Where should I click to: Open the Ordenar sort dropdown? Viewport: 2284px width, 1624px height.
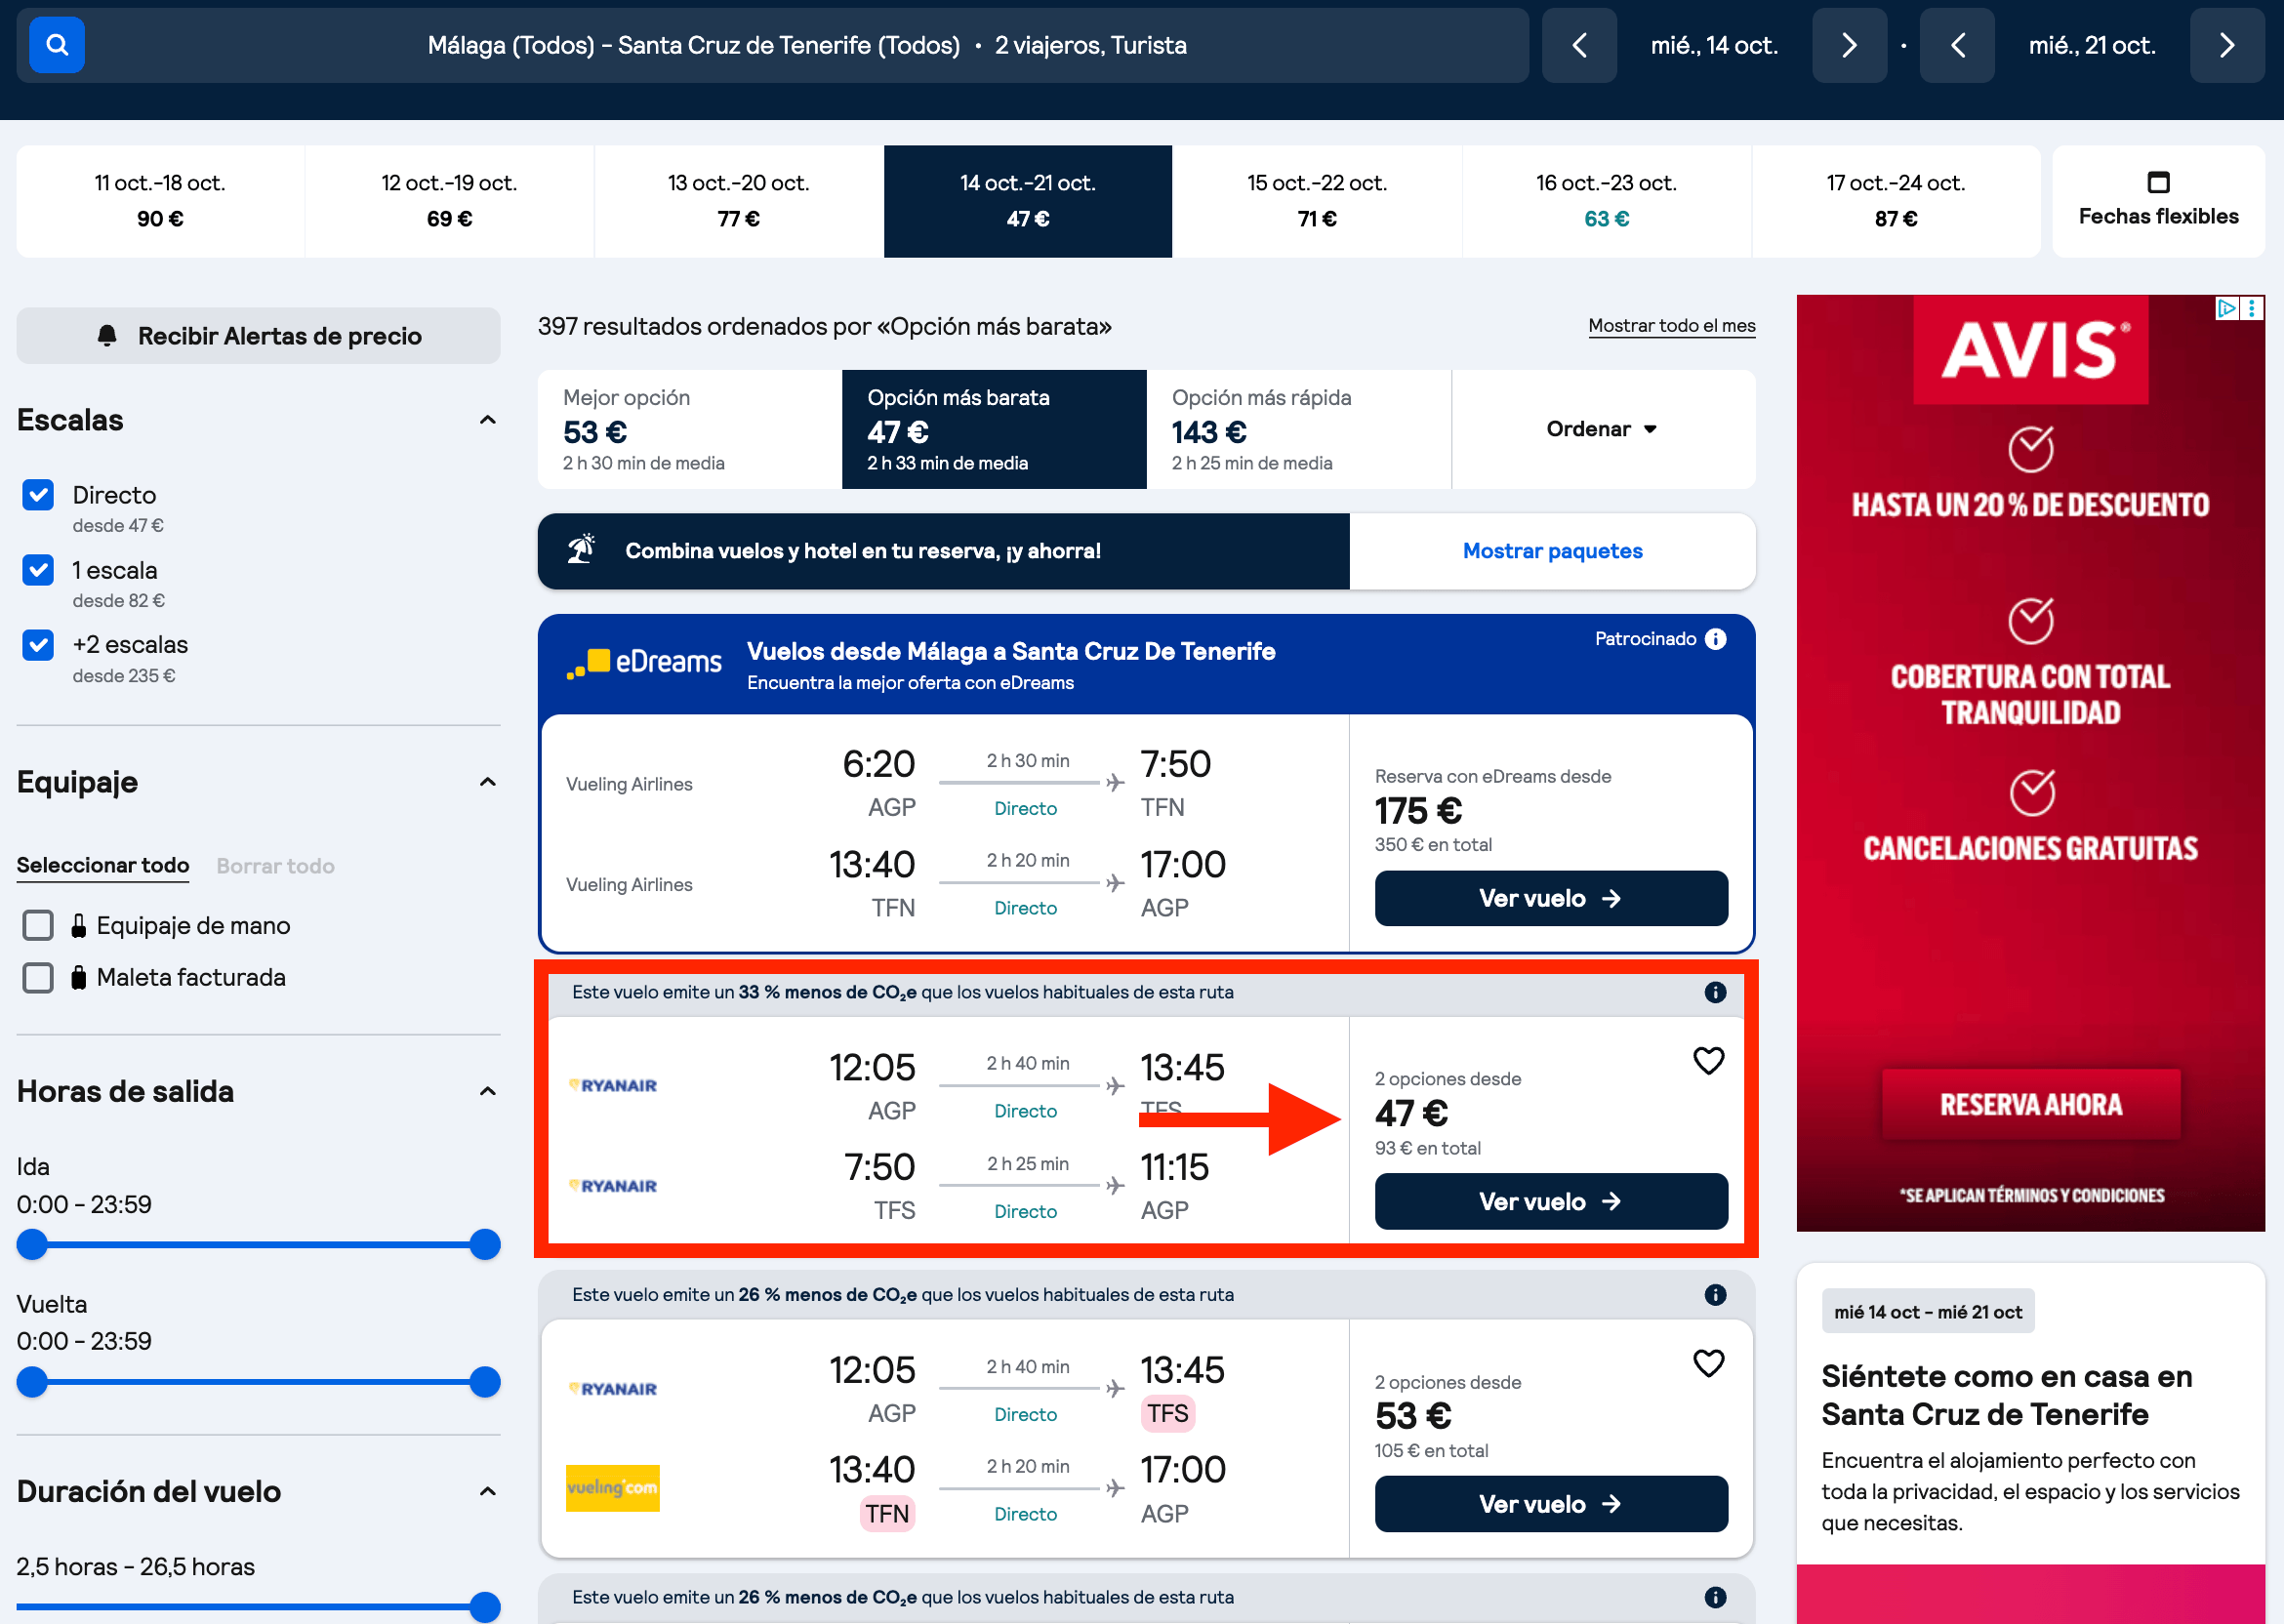click(x=1602, y=429)
